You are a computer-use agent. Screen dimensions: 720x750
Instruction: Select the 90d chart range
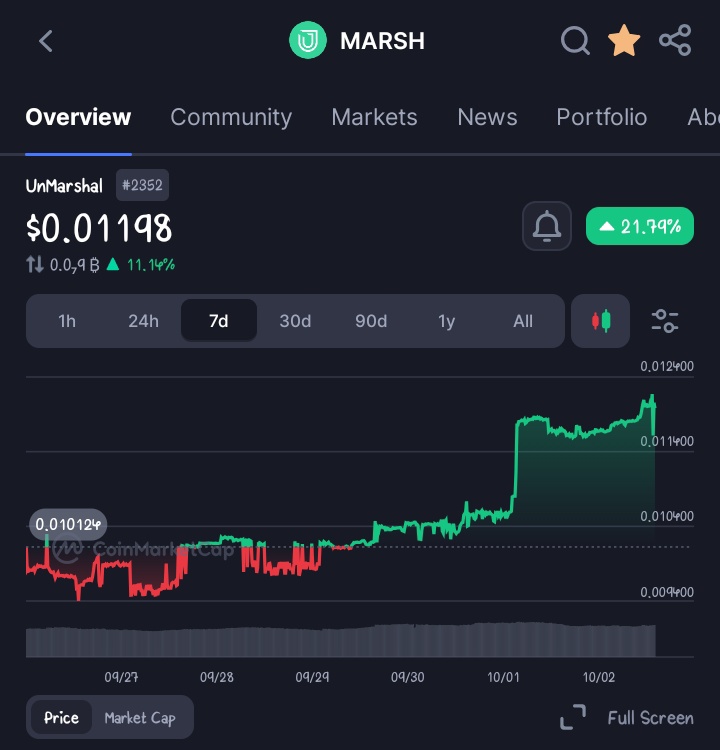tap(371, 321)
